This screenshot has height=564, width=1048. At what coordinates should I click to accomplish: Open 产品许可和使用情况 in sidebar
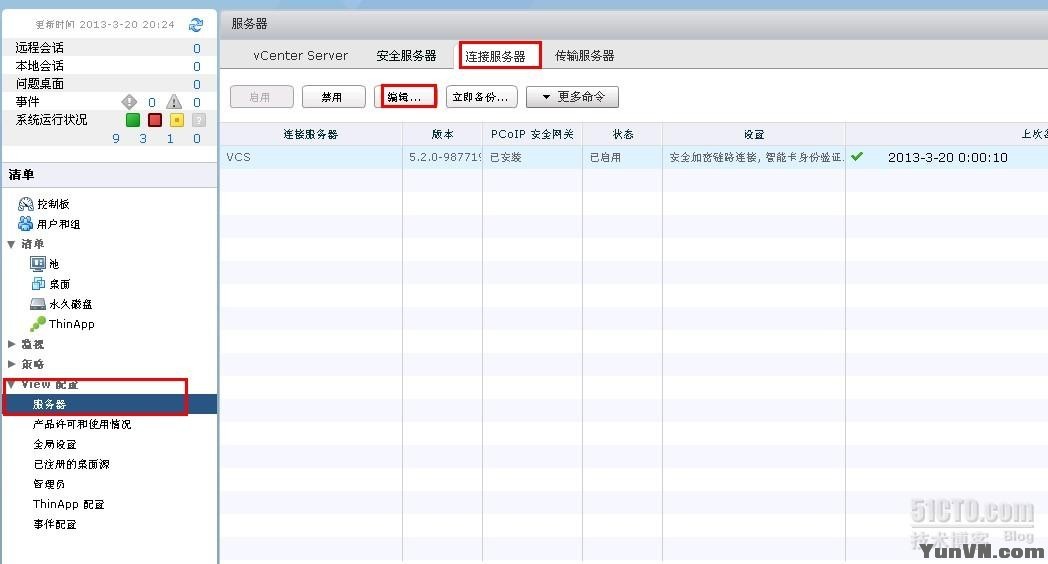pyautogui.click(x=82, y=424)
